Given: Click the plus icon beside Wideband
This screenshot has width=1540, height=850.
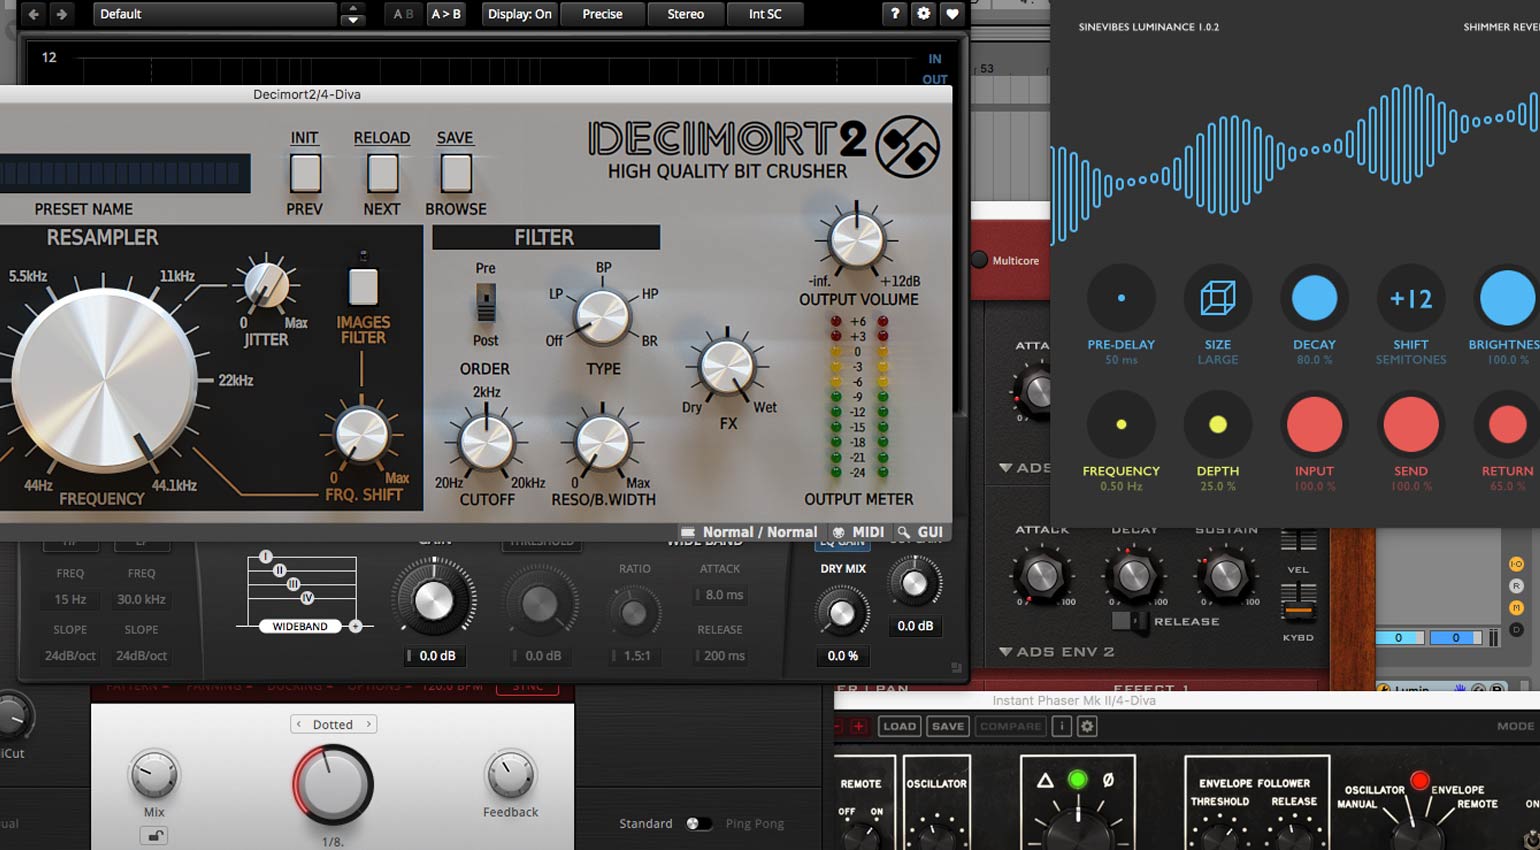Looking at the screenshot, I should coord(355,626).
